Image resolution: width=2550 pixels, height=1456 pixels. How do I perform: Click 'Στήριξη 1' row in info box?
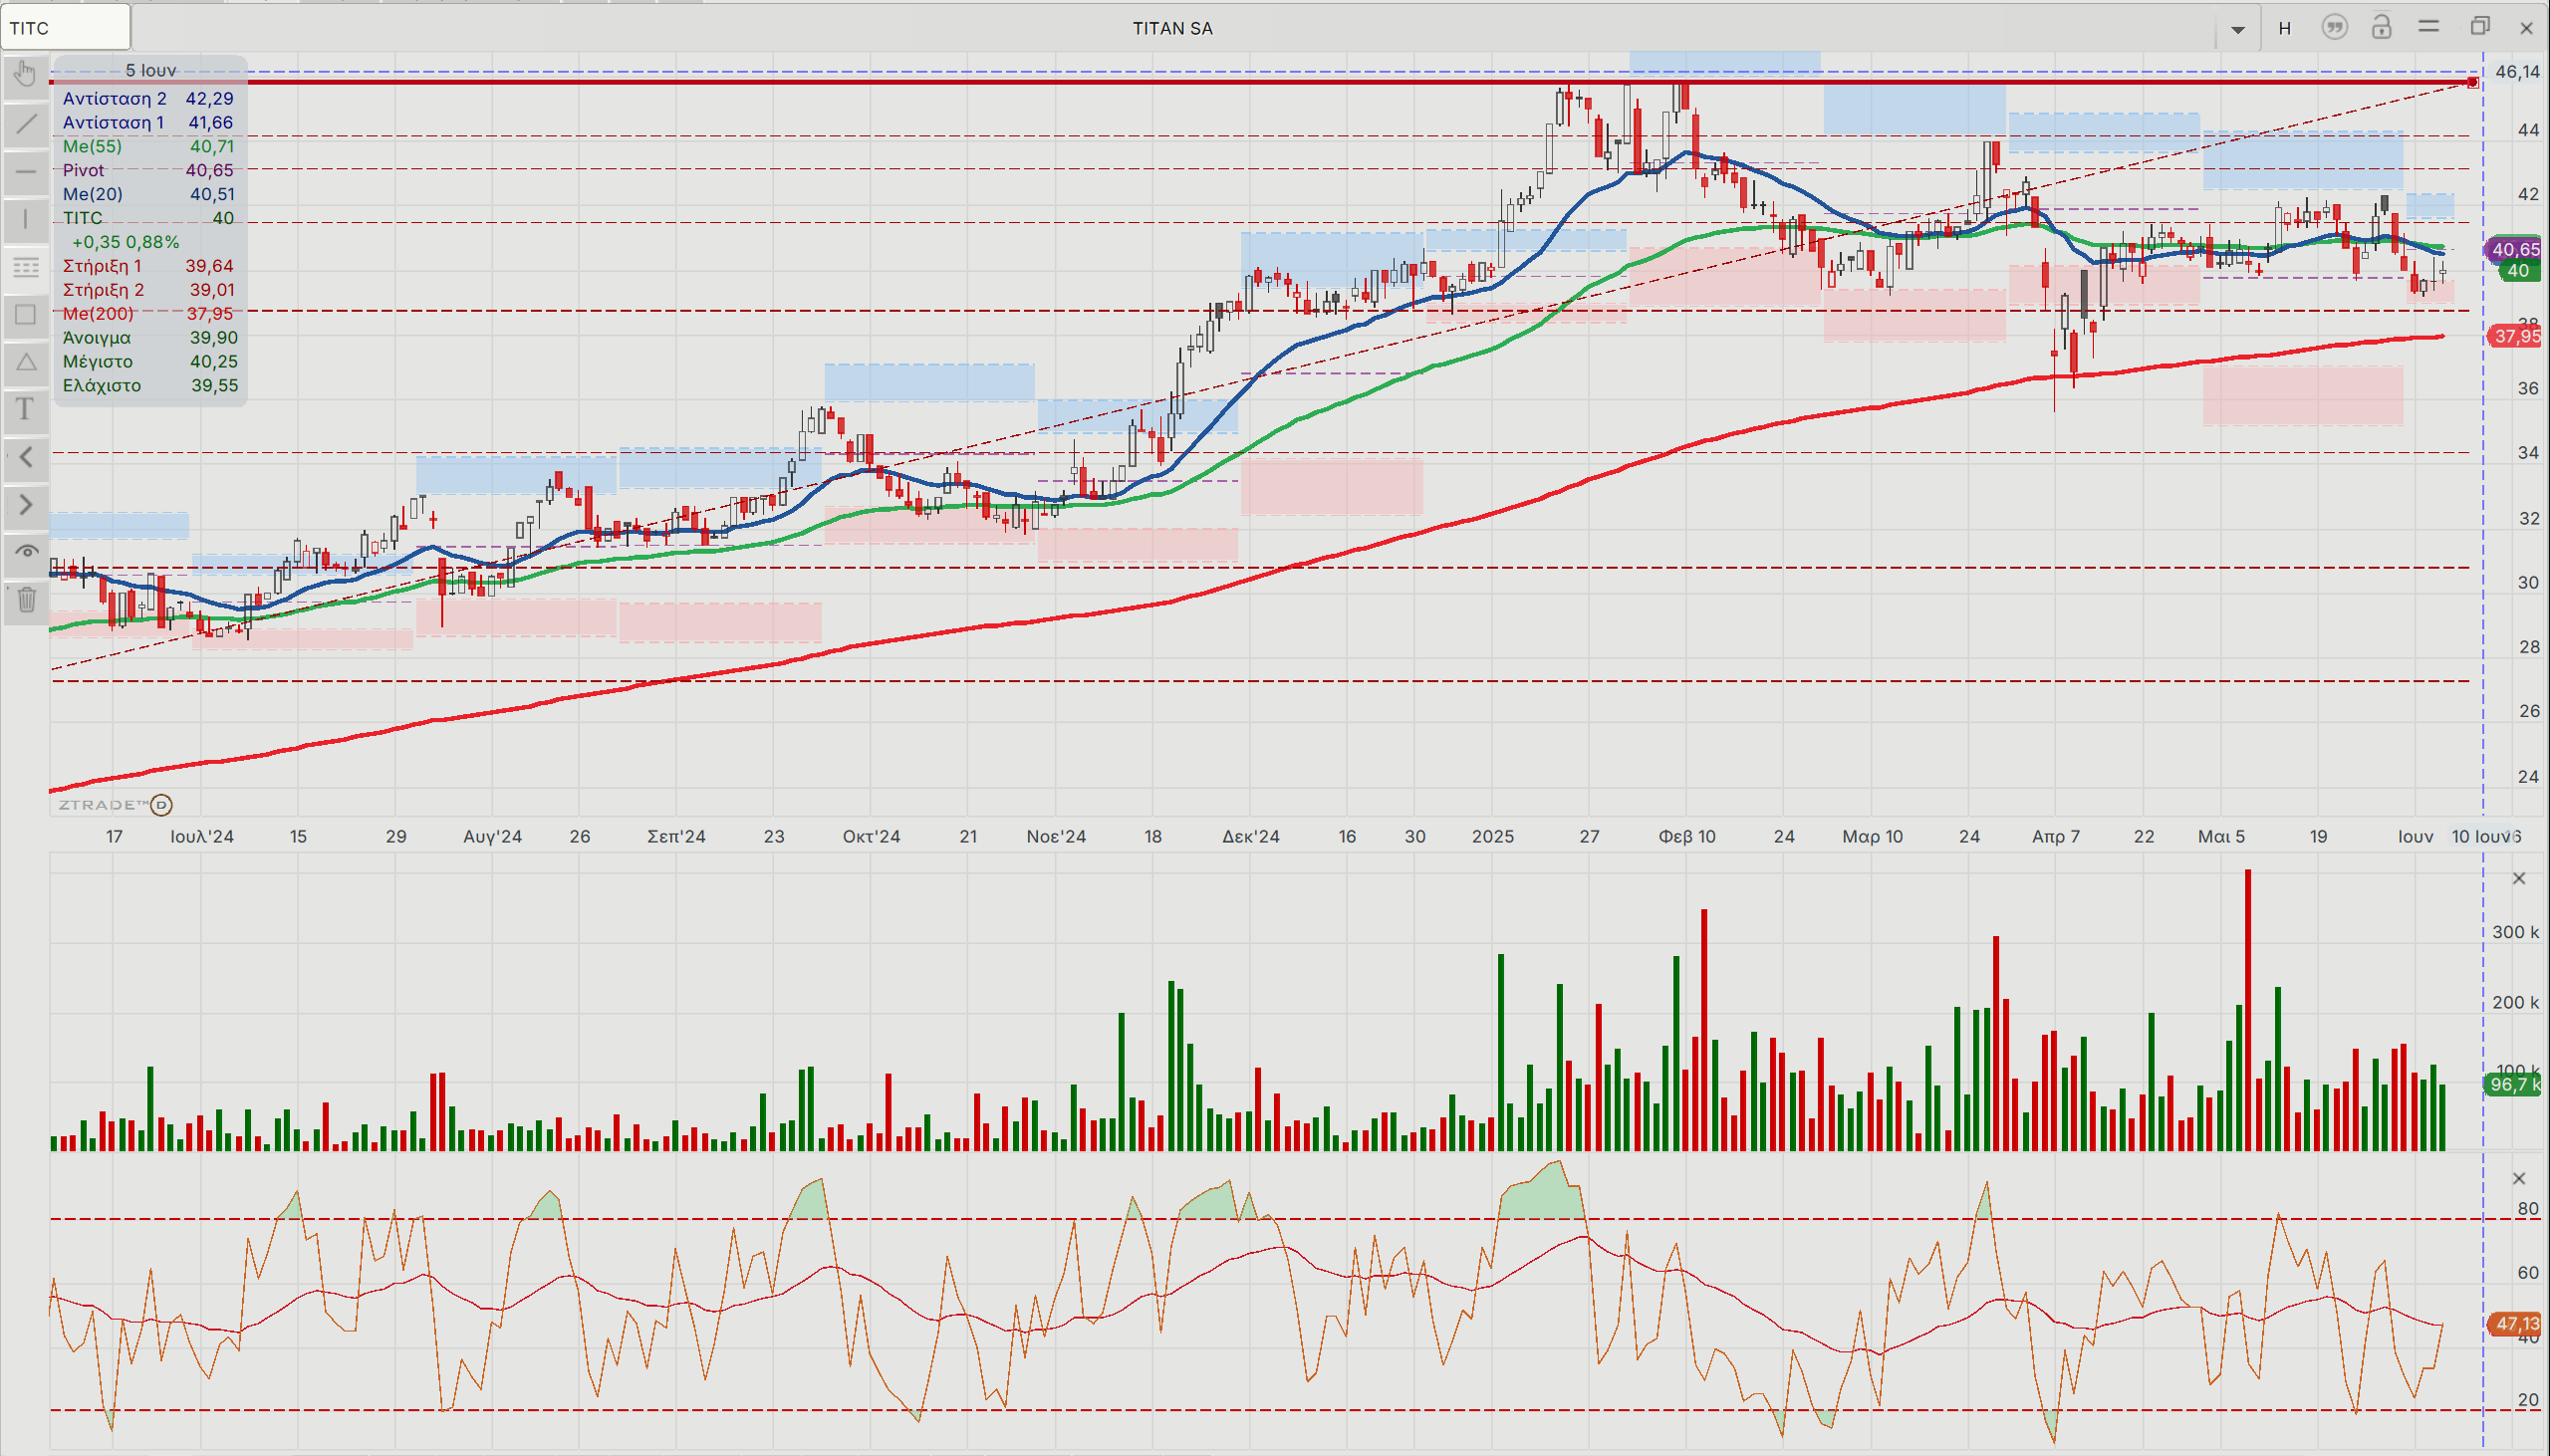point(148,266)
